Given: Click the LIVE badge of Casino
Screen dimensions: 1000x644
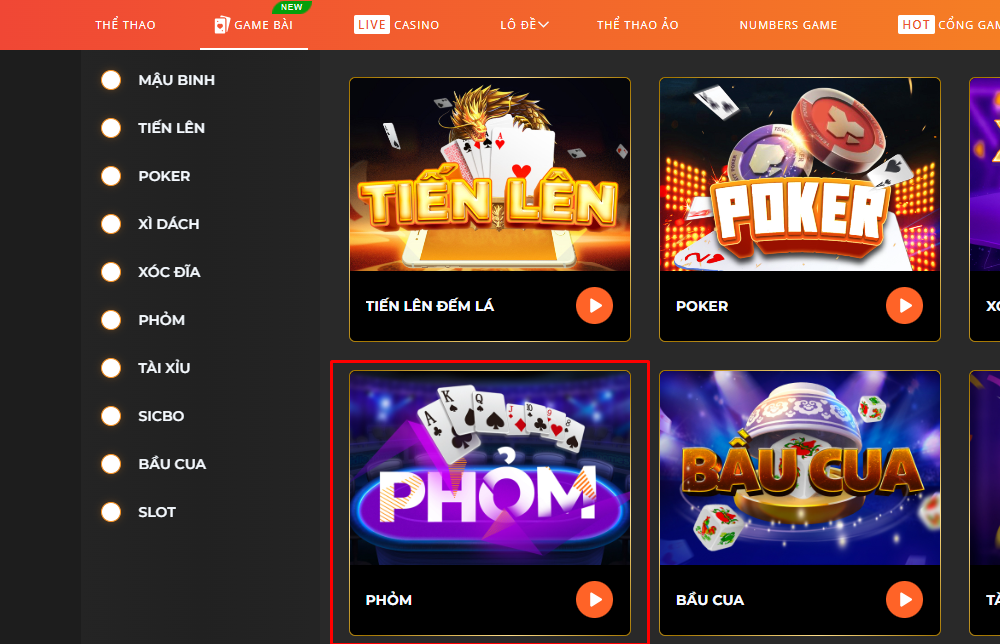Looking at the screenshot, I should (371, 25).
